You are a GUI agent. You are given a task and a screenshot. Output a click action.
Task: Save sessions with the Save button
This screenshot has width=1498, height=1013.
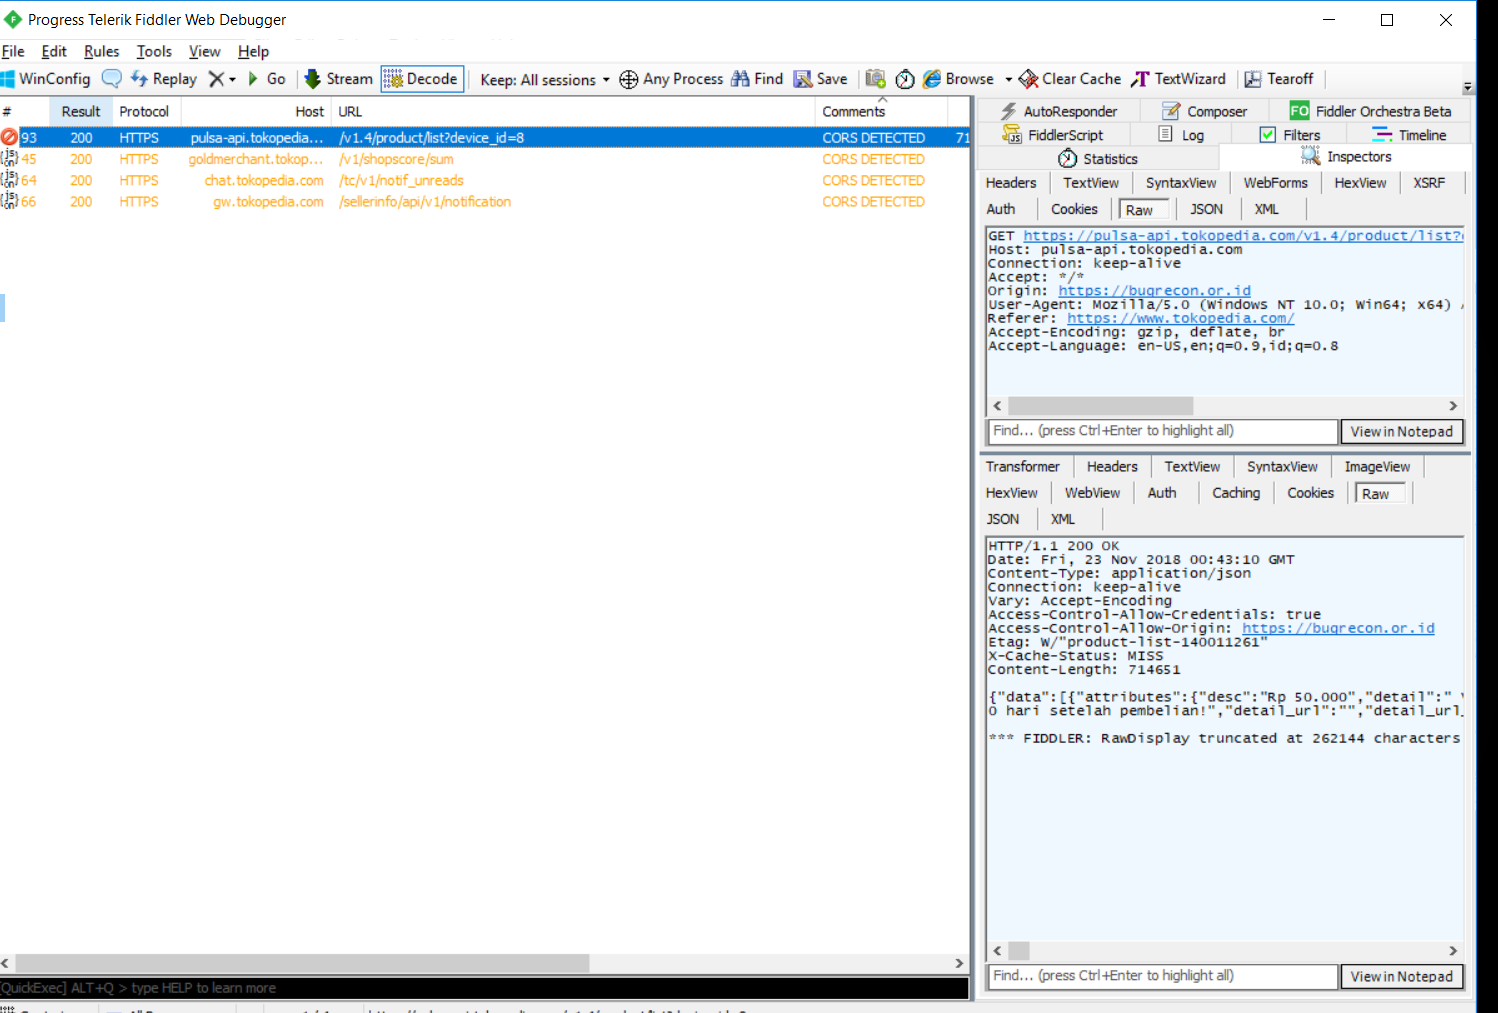(820, 79)
